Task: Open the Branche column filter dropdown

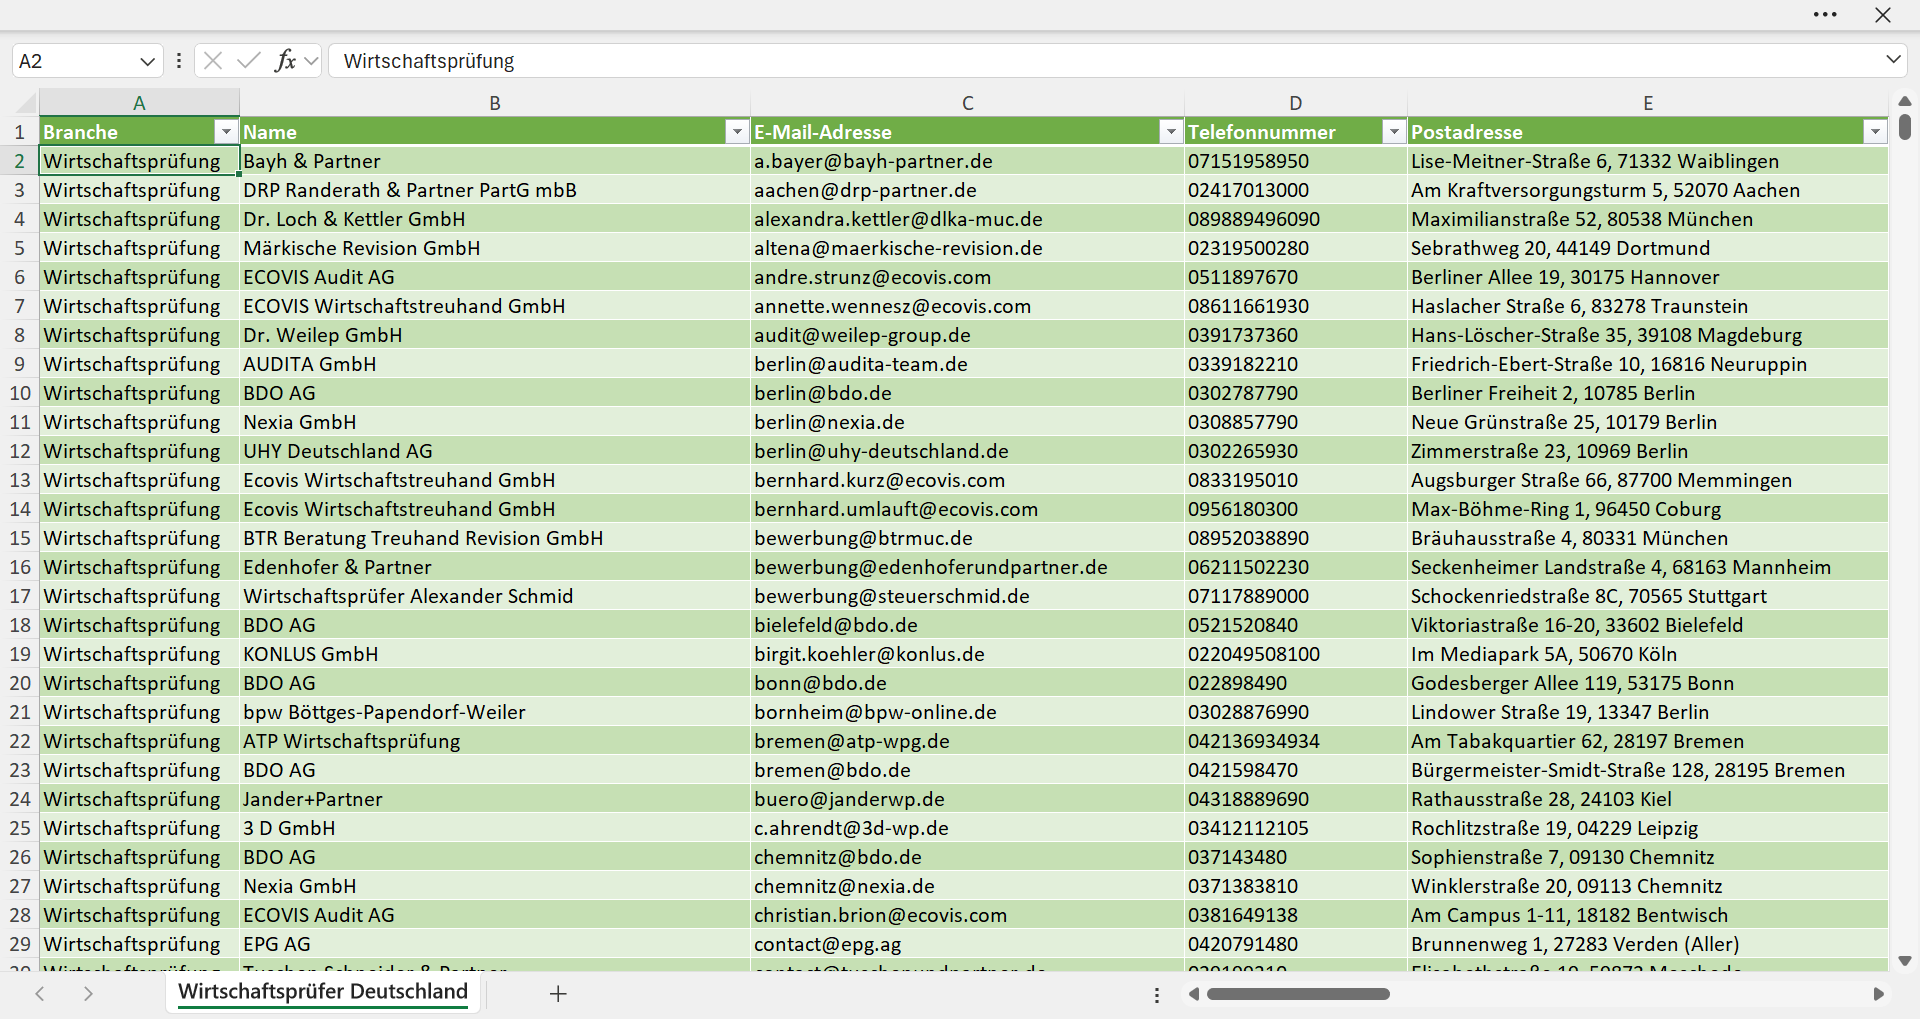Action: (x=227, y=132)
